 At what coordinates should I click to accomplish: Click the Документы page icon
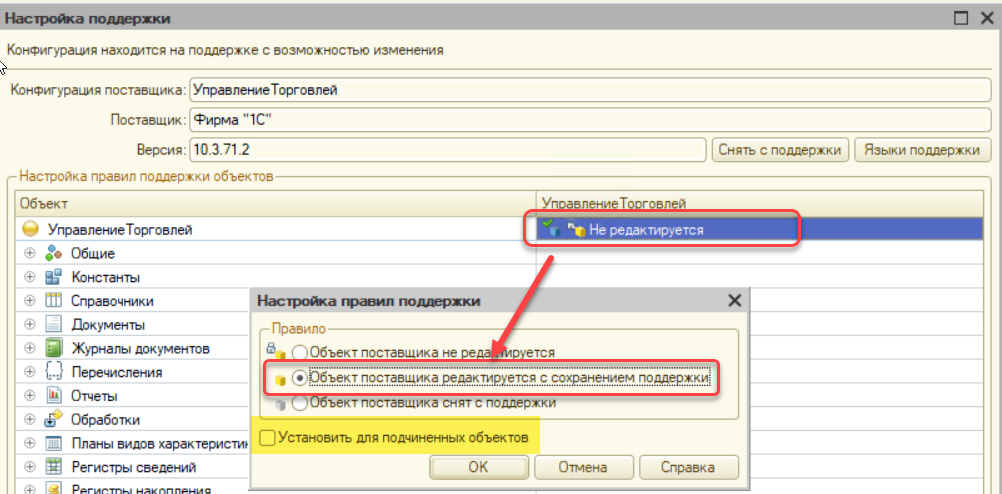coord(53,324)
